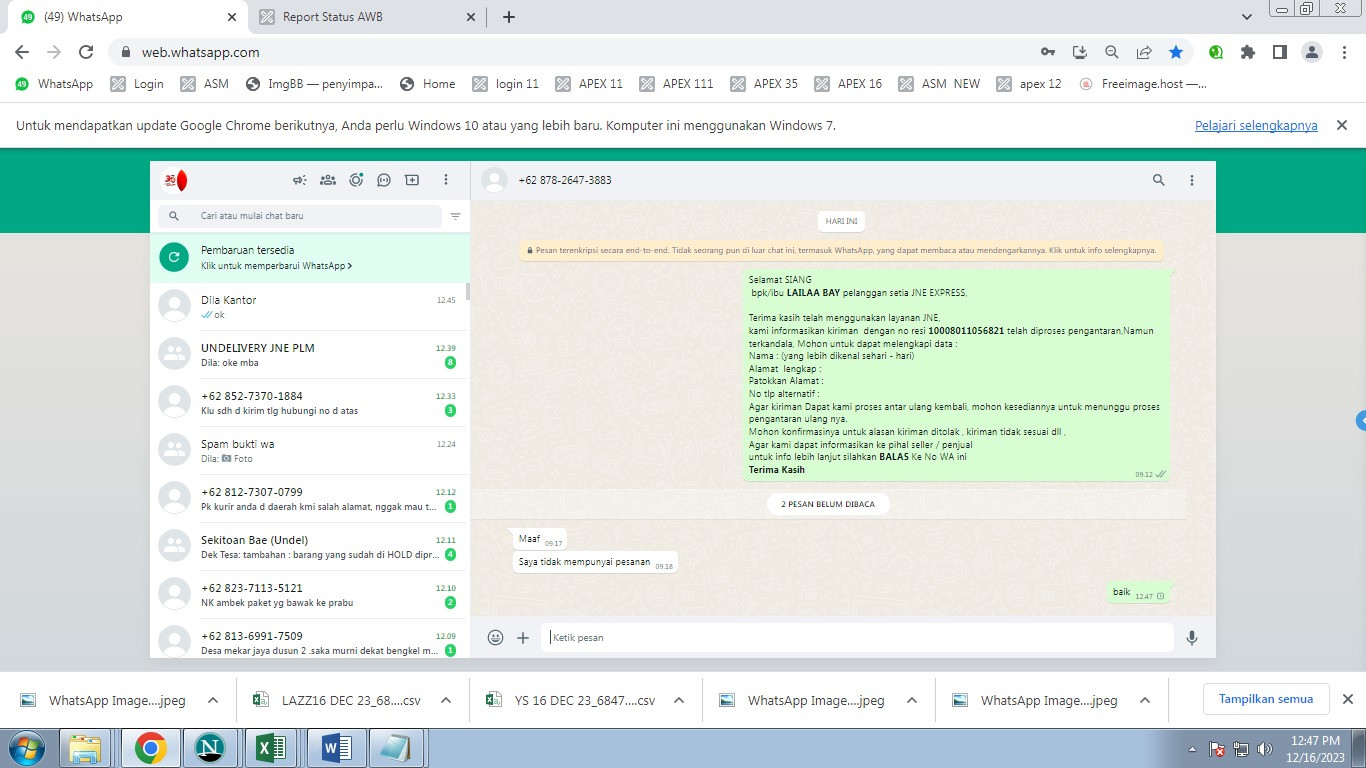Open the Communities icon in WhatsApp
Screen dimensions: 1366x768
[x=327, y=180]
